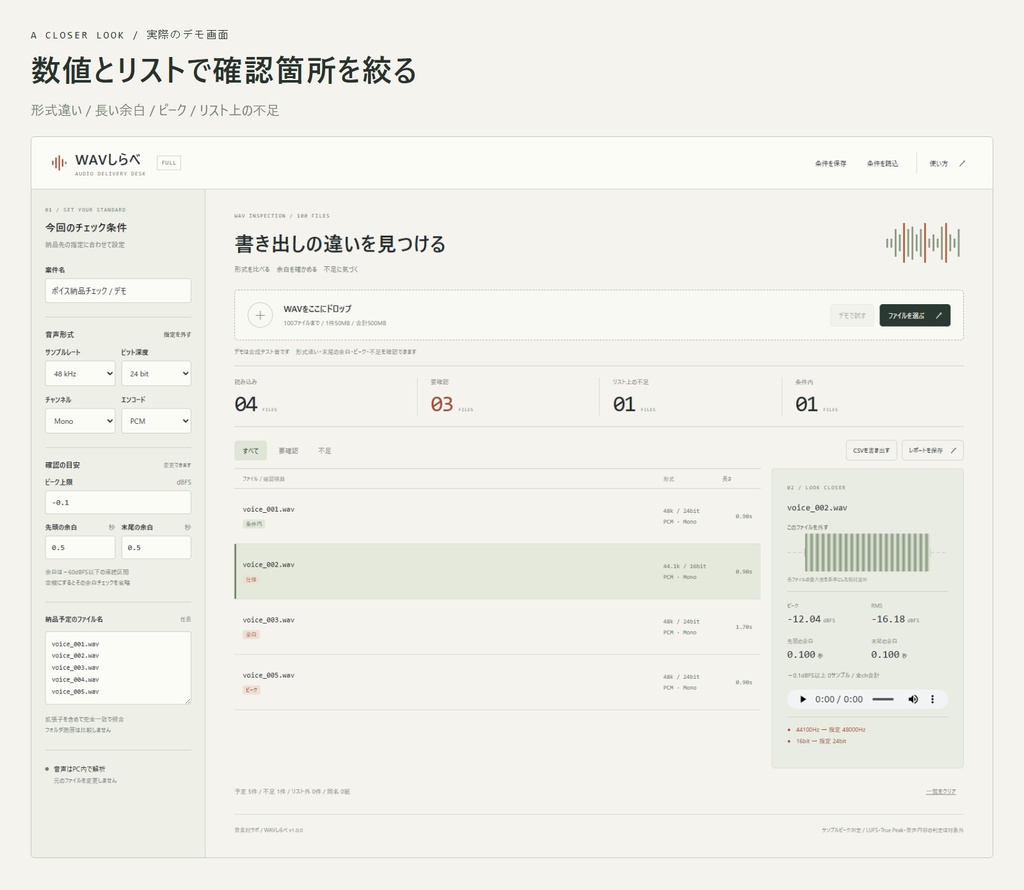Click the デモで試す button
Viewport: 1024px width, 890px height.
click(852, 315)
